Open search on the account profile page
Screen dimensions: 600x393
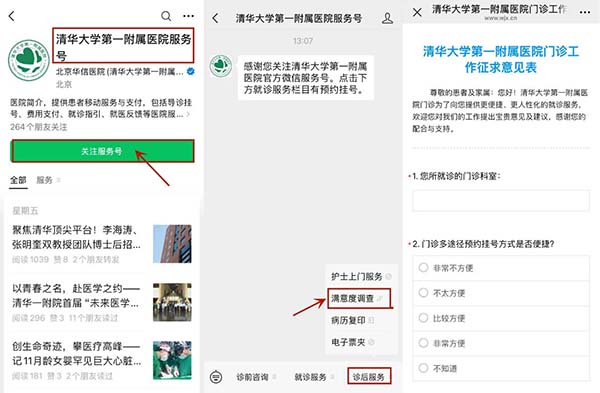pyautogui.click(x=166, y=16)
